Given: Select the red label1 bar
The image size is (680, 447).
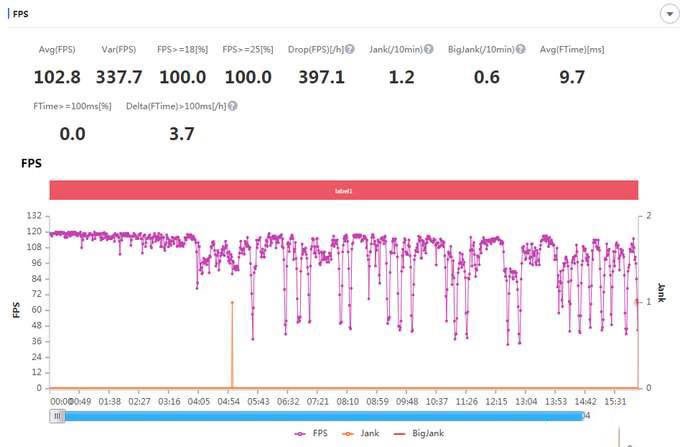Looking at the screenshot, I should point(344,190).
